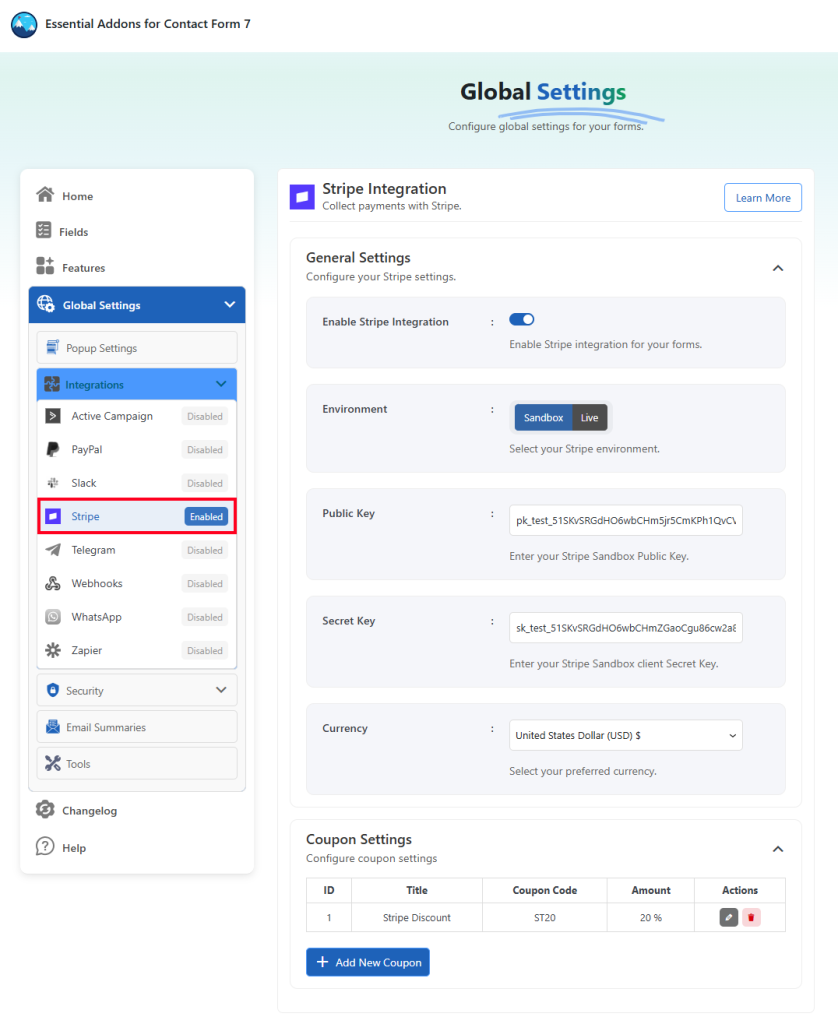Click the Slack logo icon

(52, 483)
